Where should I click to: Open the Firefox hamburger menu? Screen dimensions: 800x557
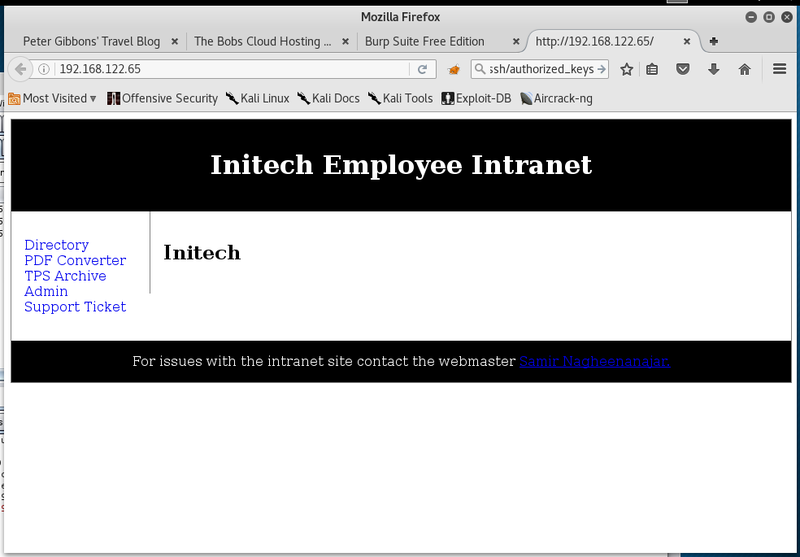coord(779,69)
